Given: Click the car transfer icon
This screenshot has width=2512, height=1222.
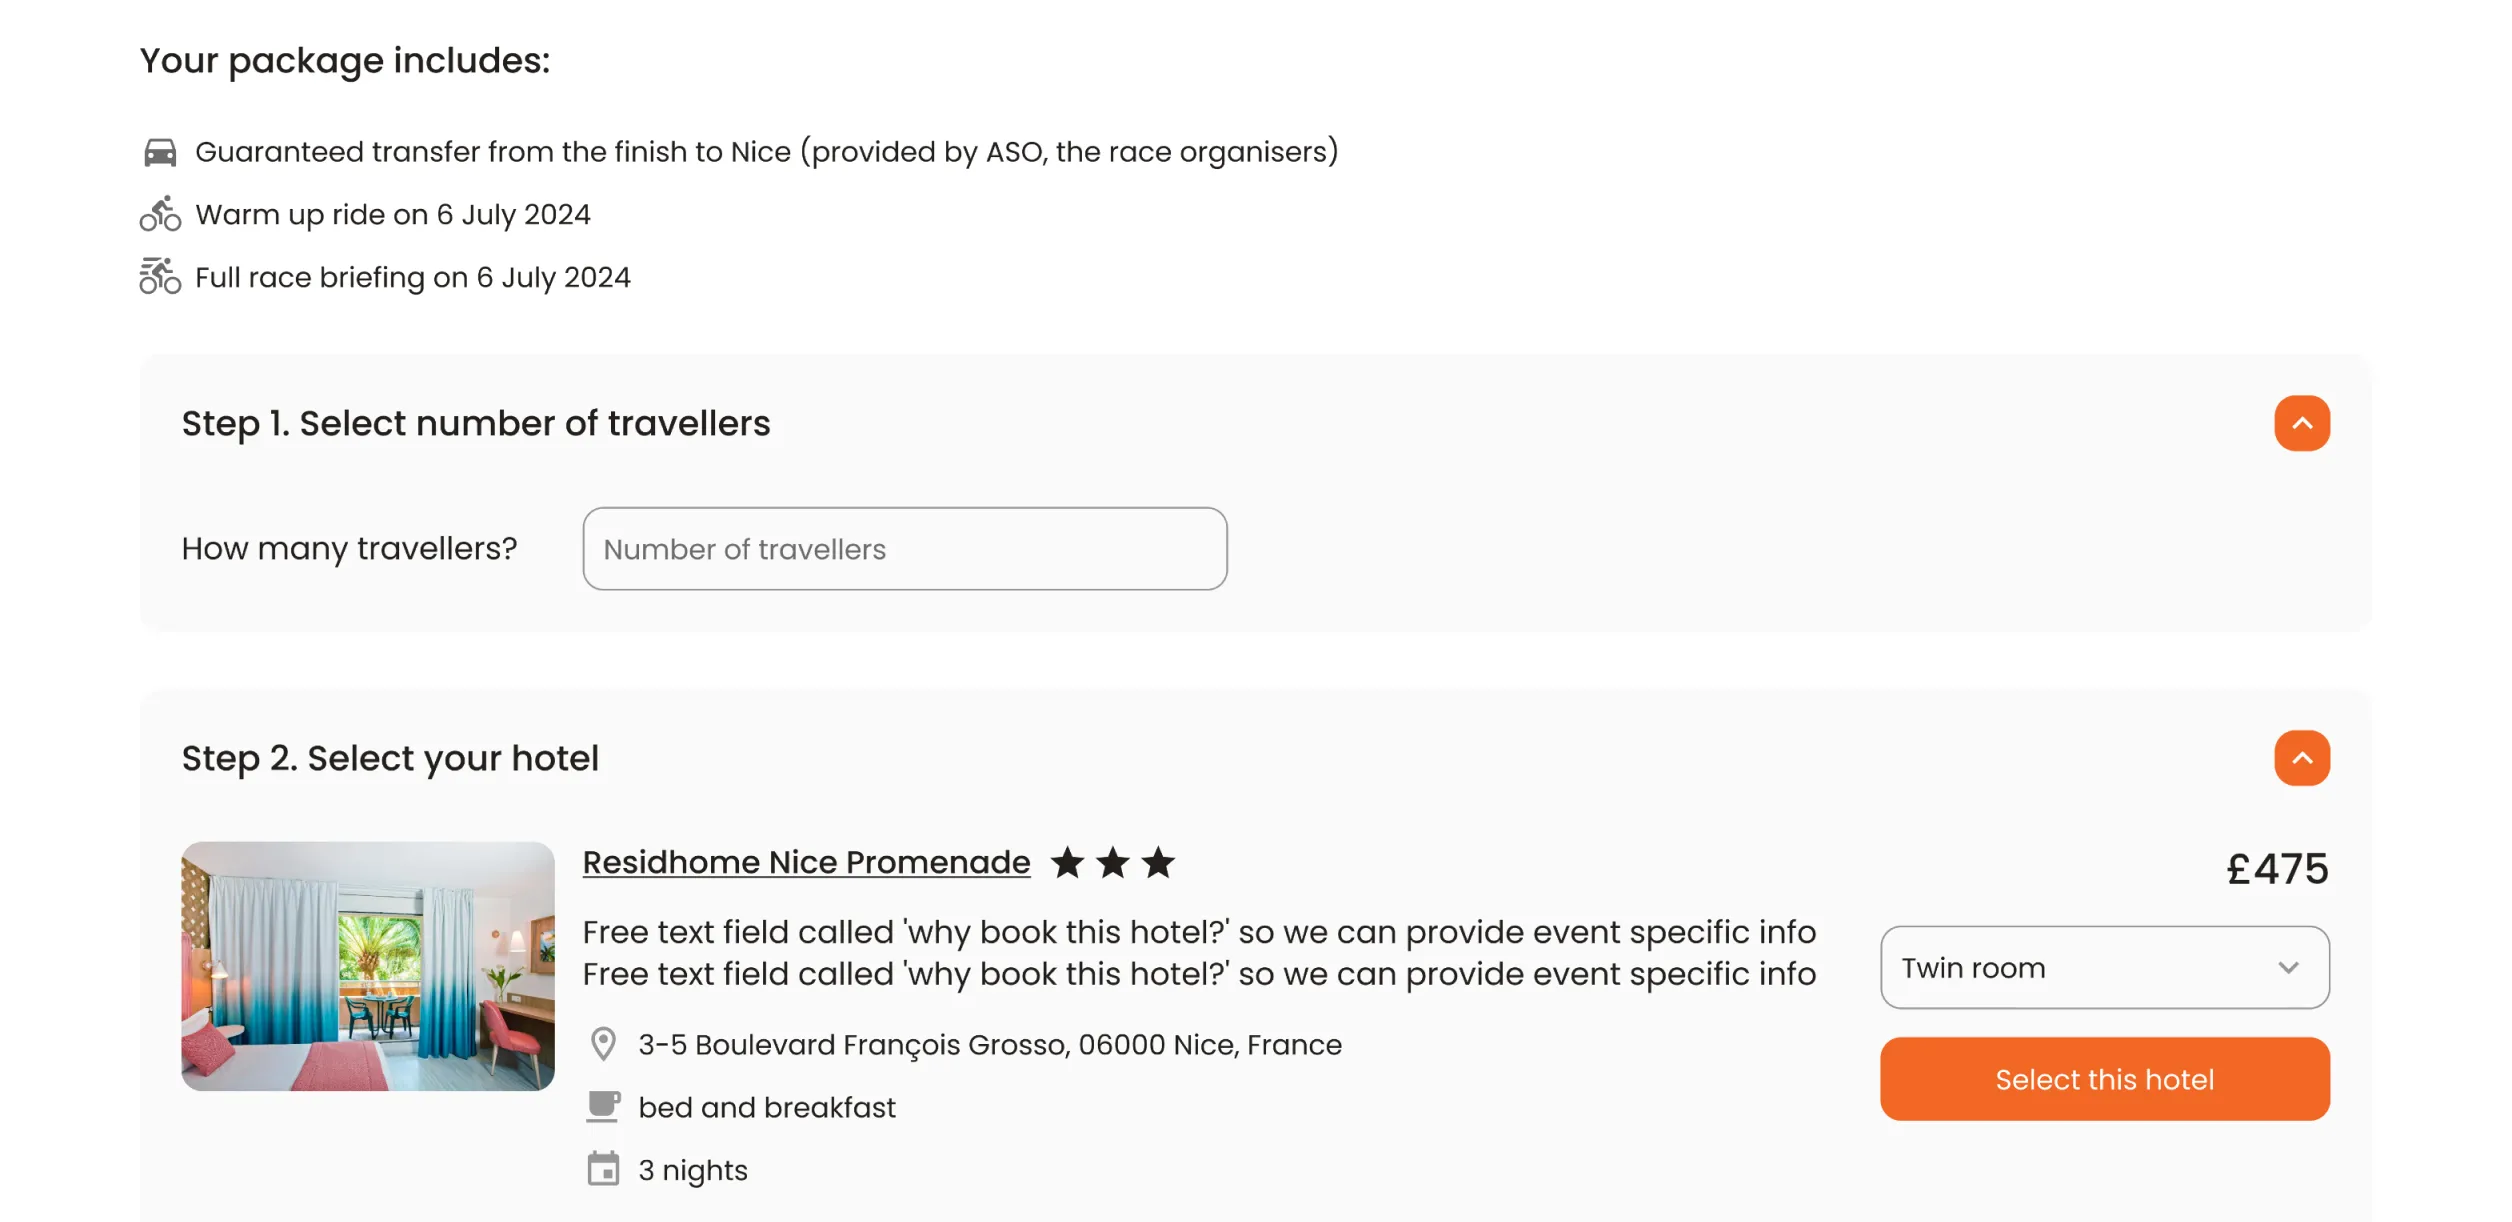Looking at the screenshot, I should pyautogui.click(x=160, y=152).
